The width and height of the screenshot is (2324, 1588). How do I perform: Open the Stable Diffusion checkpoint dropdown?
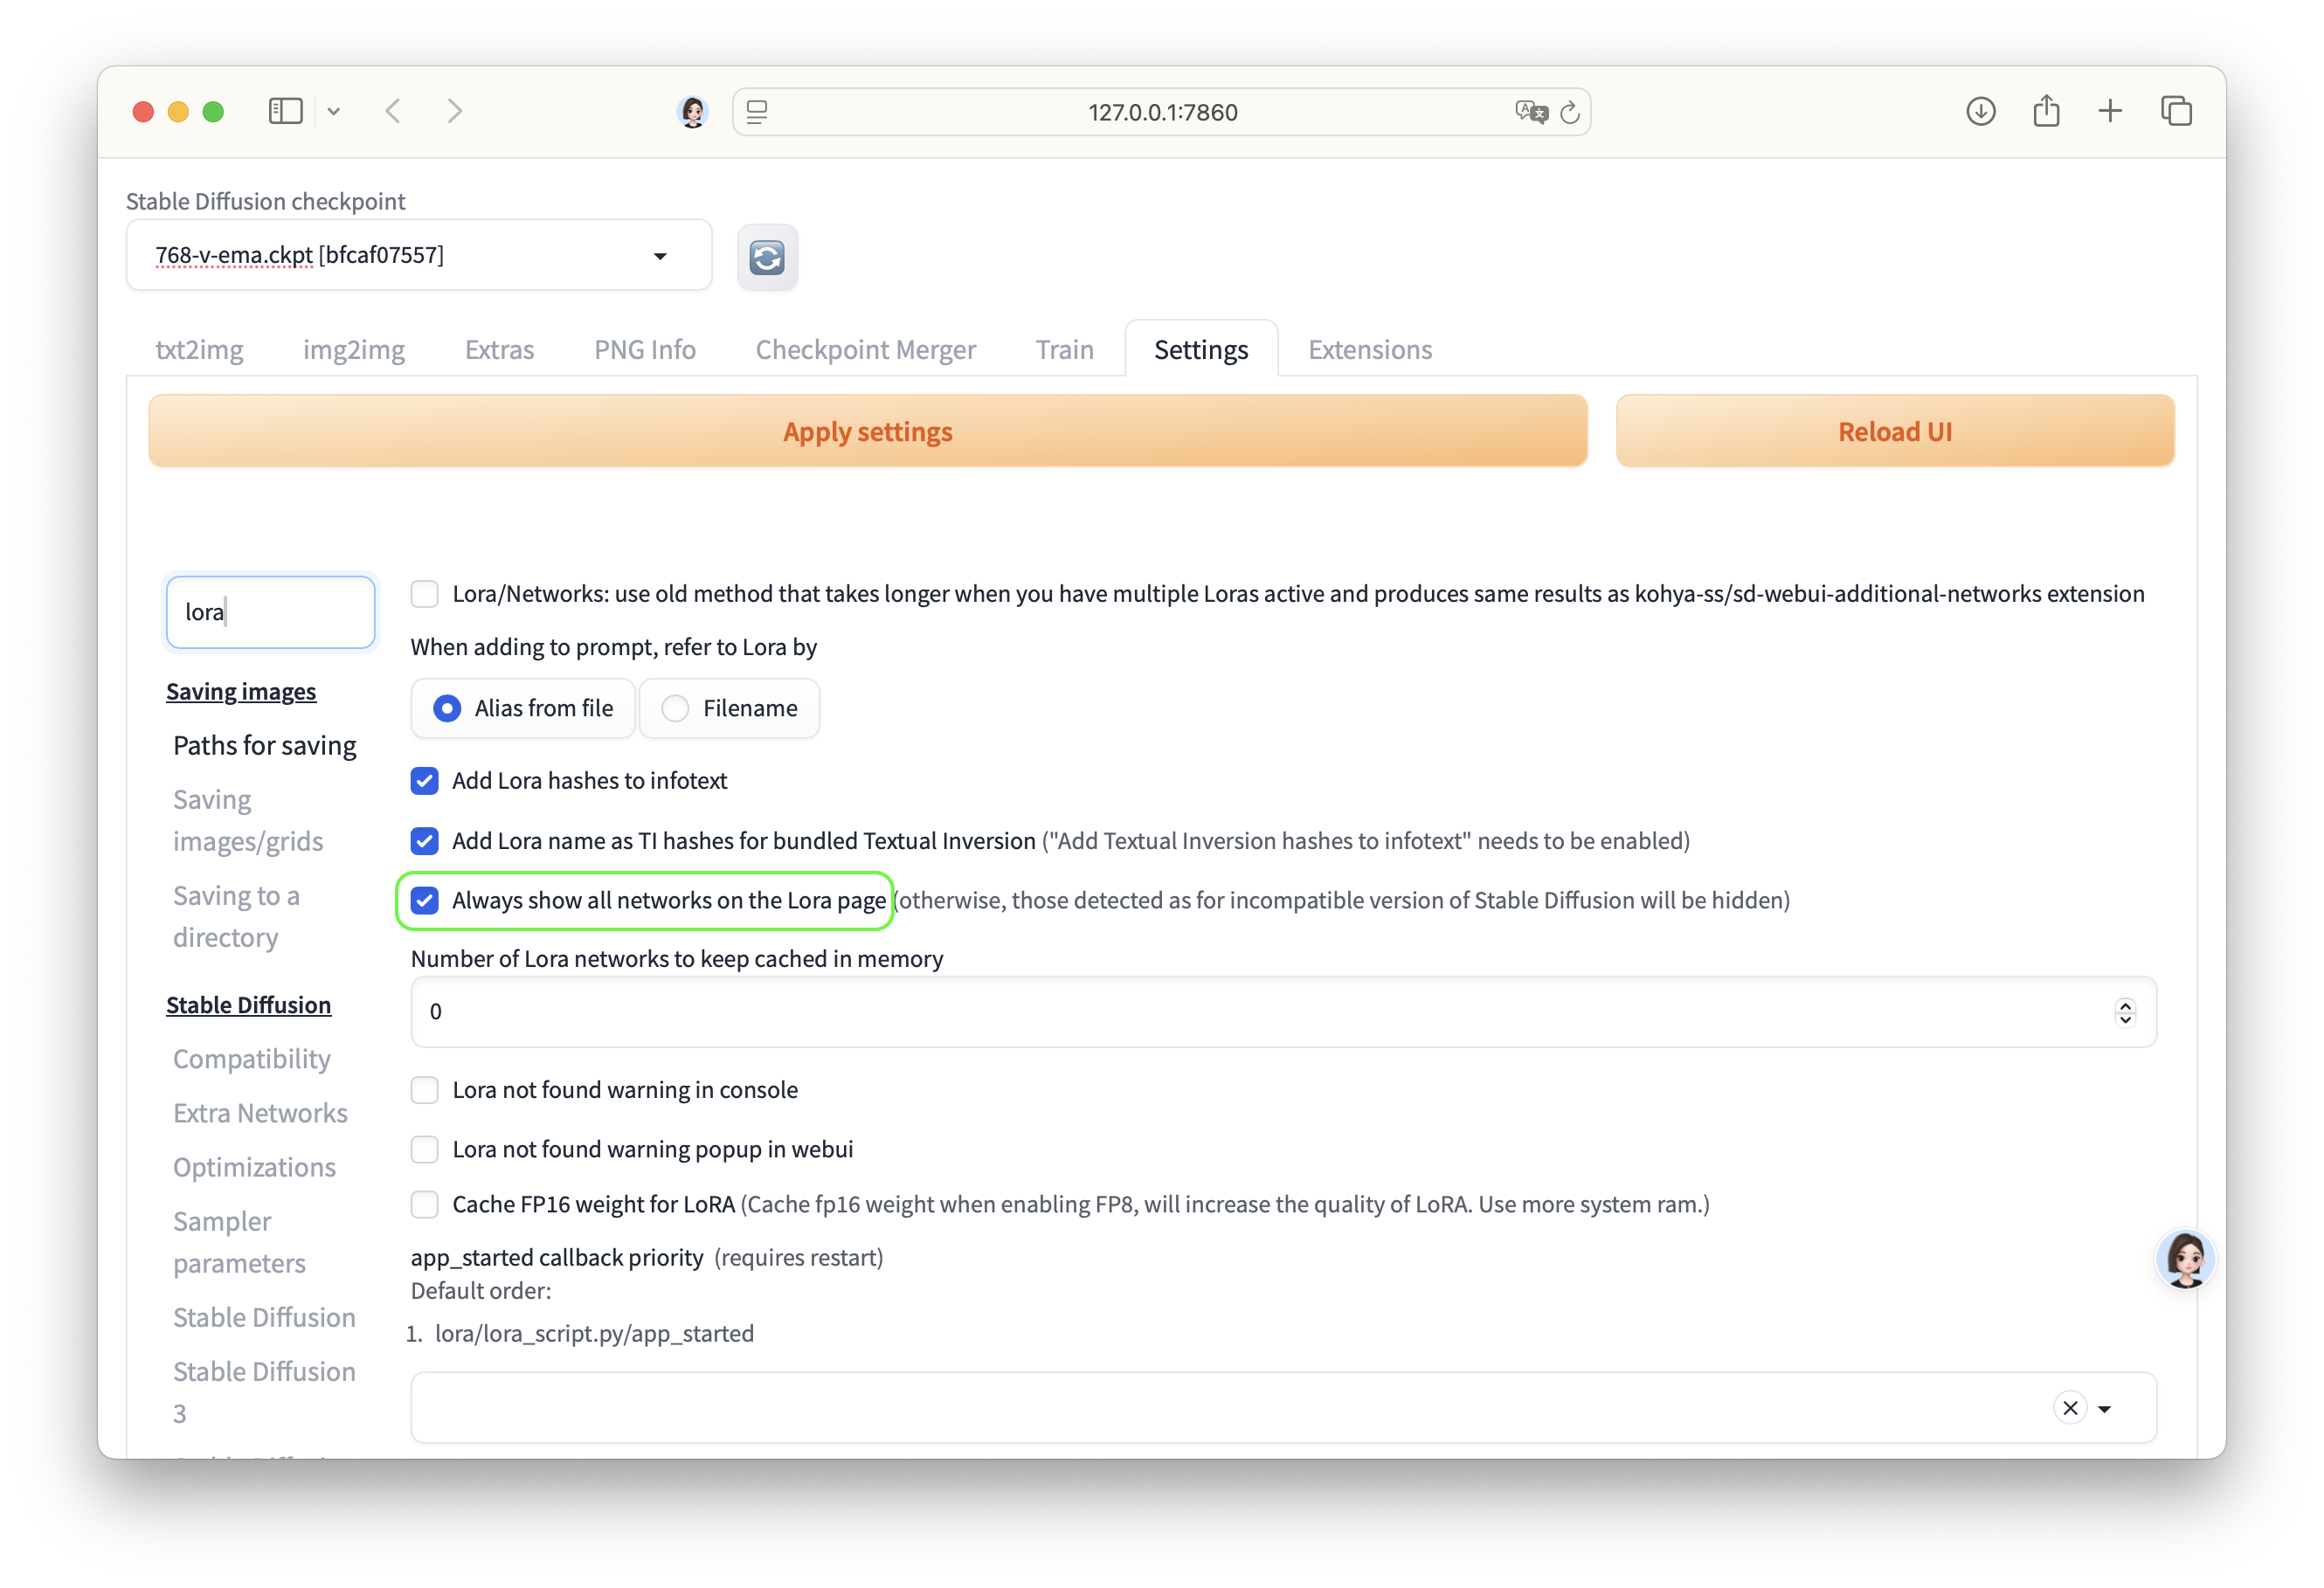(660, 256)
